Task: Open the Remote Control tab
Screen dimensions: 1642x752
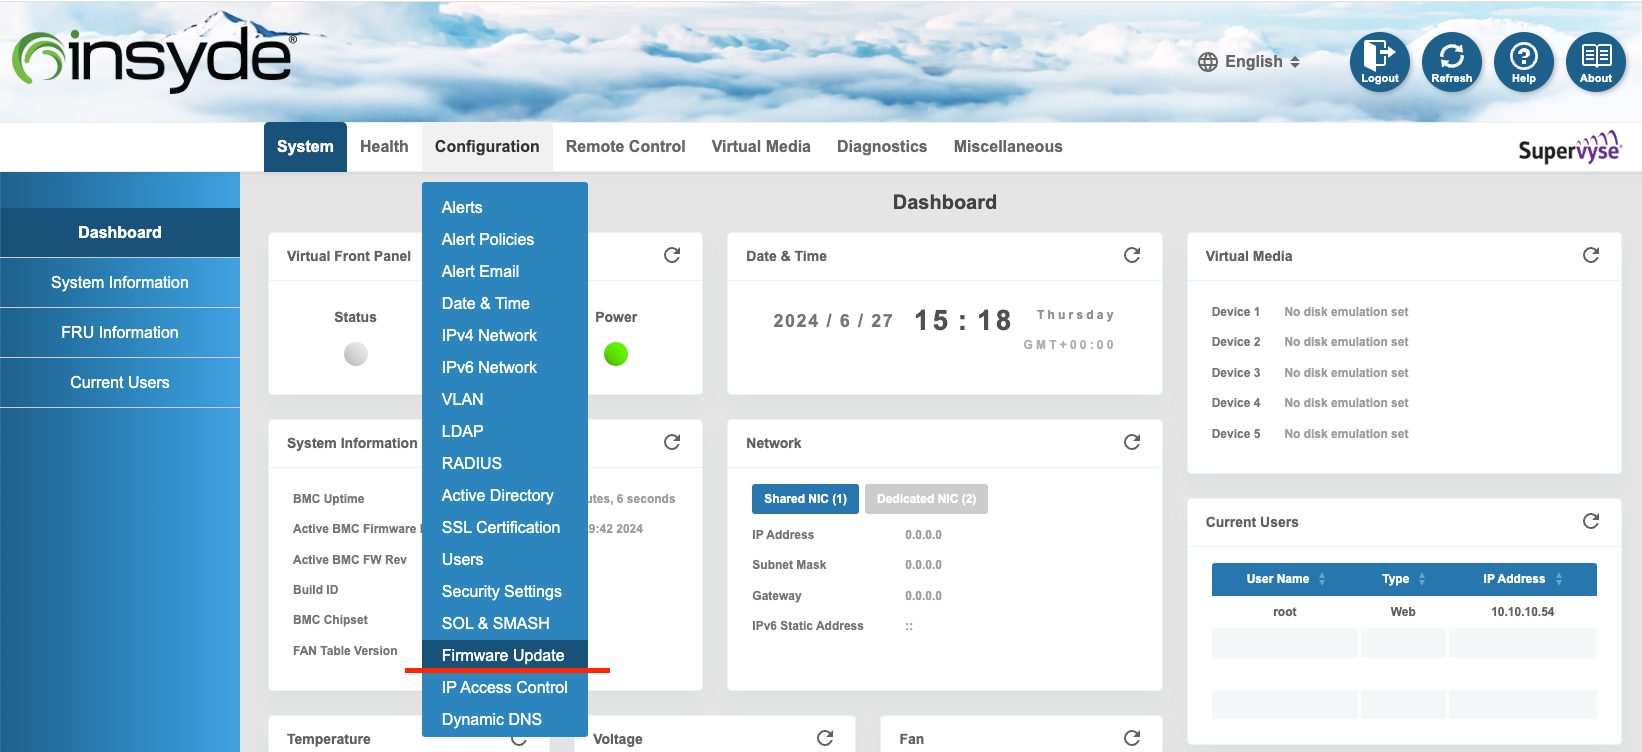Action: click(x=625, y=147)
